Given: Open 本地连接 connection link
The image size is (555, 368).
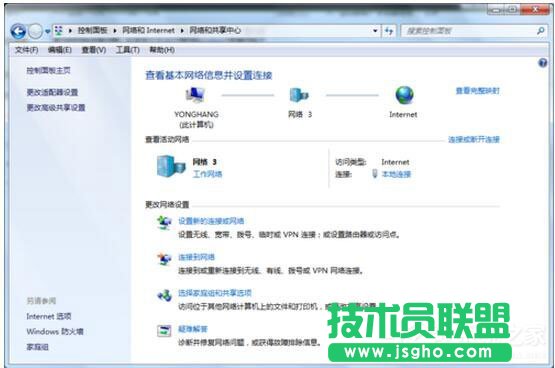Looking at the screenshot, I should click(x=396, y=174).
